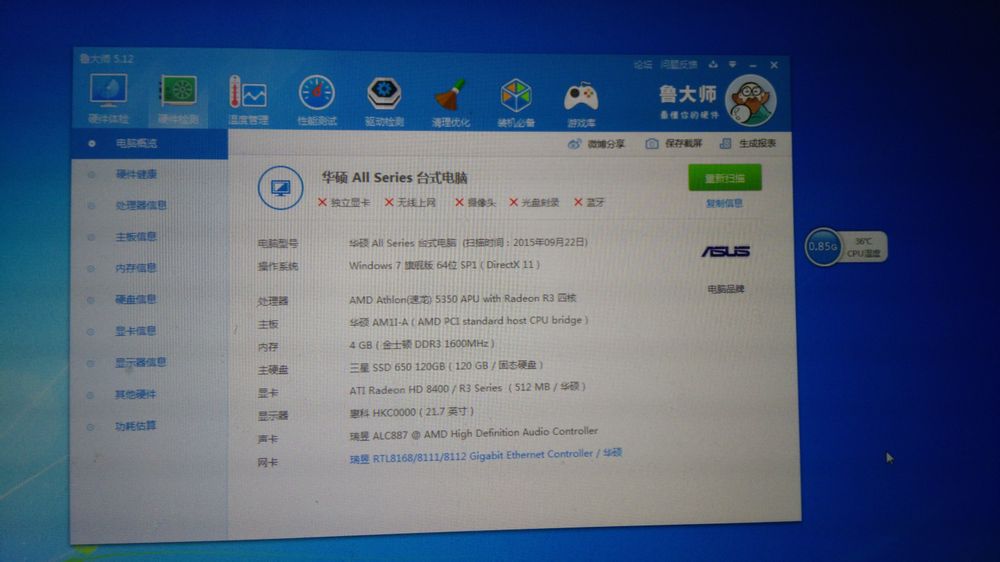Click the ATI Radeon HD 8400 value
Image resolution: width=1000 pixels, height=562 pixels.
[x=467, y=388]
